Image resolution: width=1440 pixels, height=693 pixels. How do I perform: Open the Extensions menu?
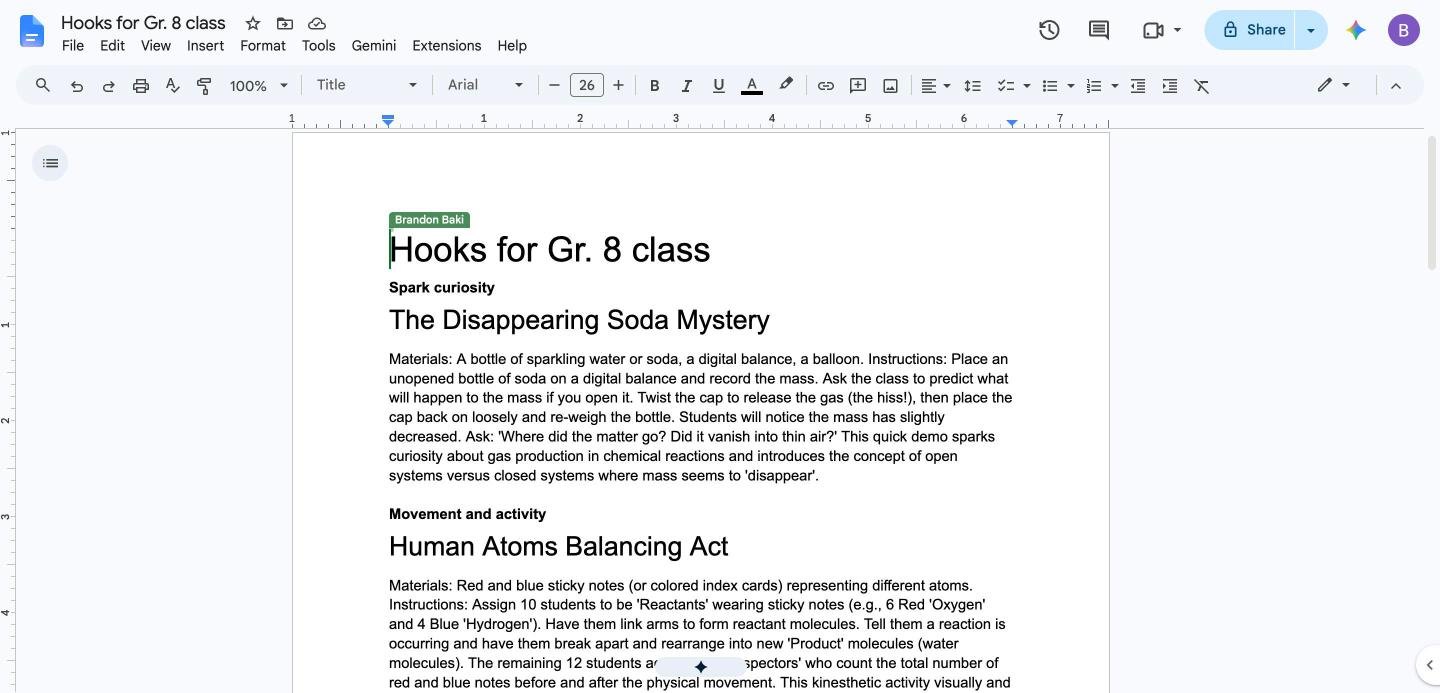[x=447, y=46]
